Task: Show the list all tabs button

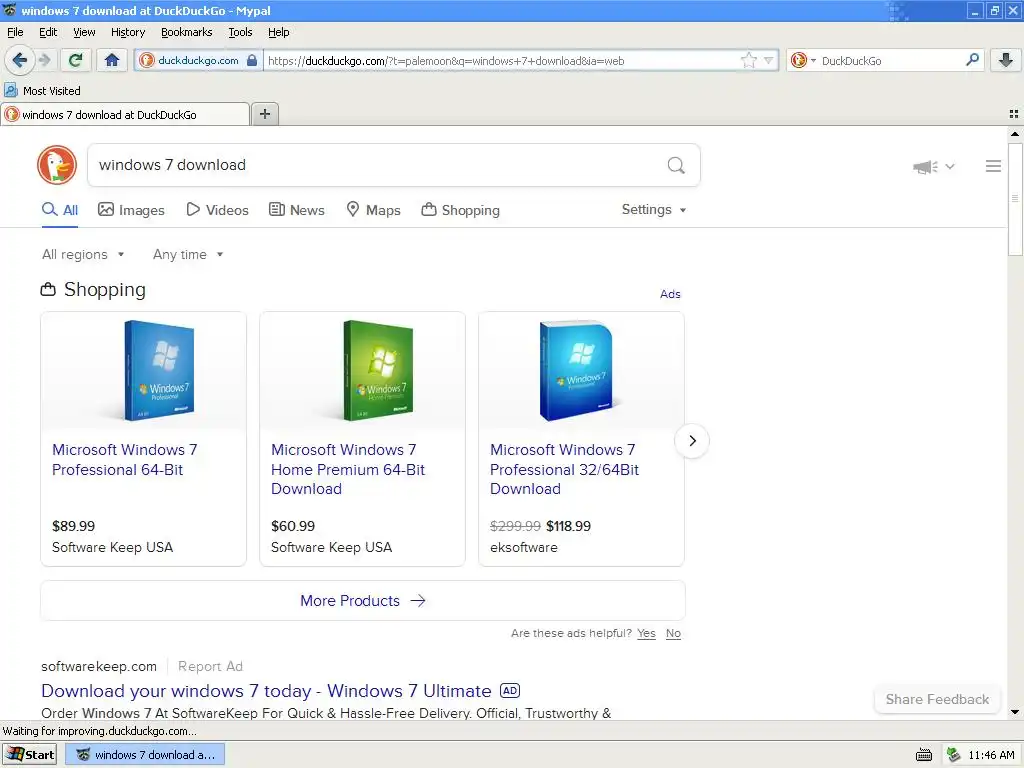Action: (x=1014, y=114)
